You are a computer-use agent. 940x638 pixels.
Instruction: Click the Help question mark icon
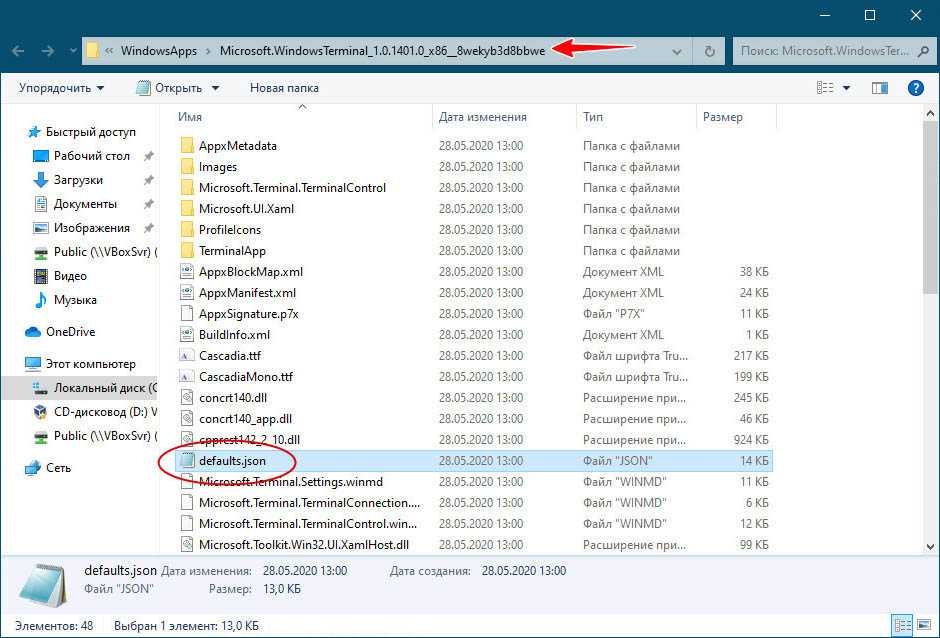coord(915,88)
